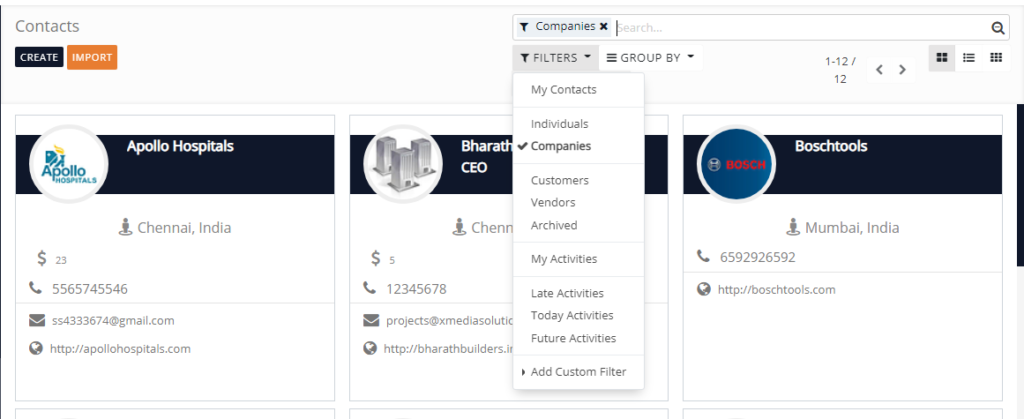Click the 1-12 / 12 pager text
Viewport: 1024px width, 419px height.
pos(840,70)
